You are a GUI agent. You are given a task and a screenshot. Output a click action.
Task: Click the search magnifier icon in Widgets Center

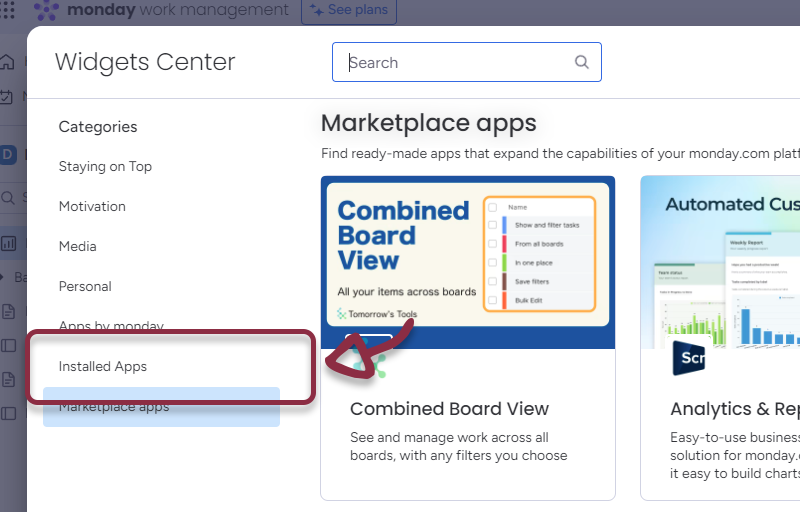582,62
